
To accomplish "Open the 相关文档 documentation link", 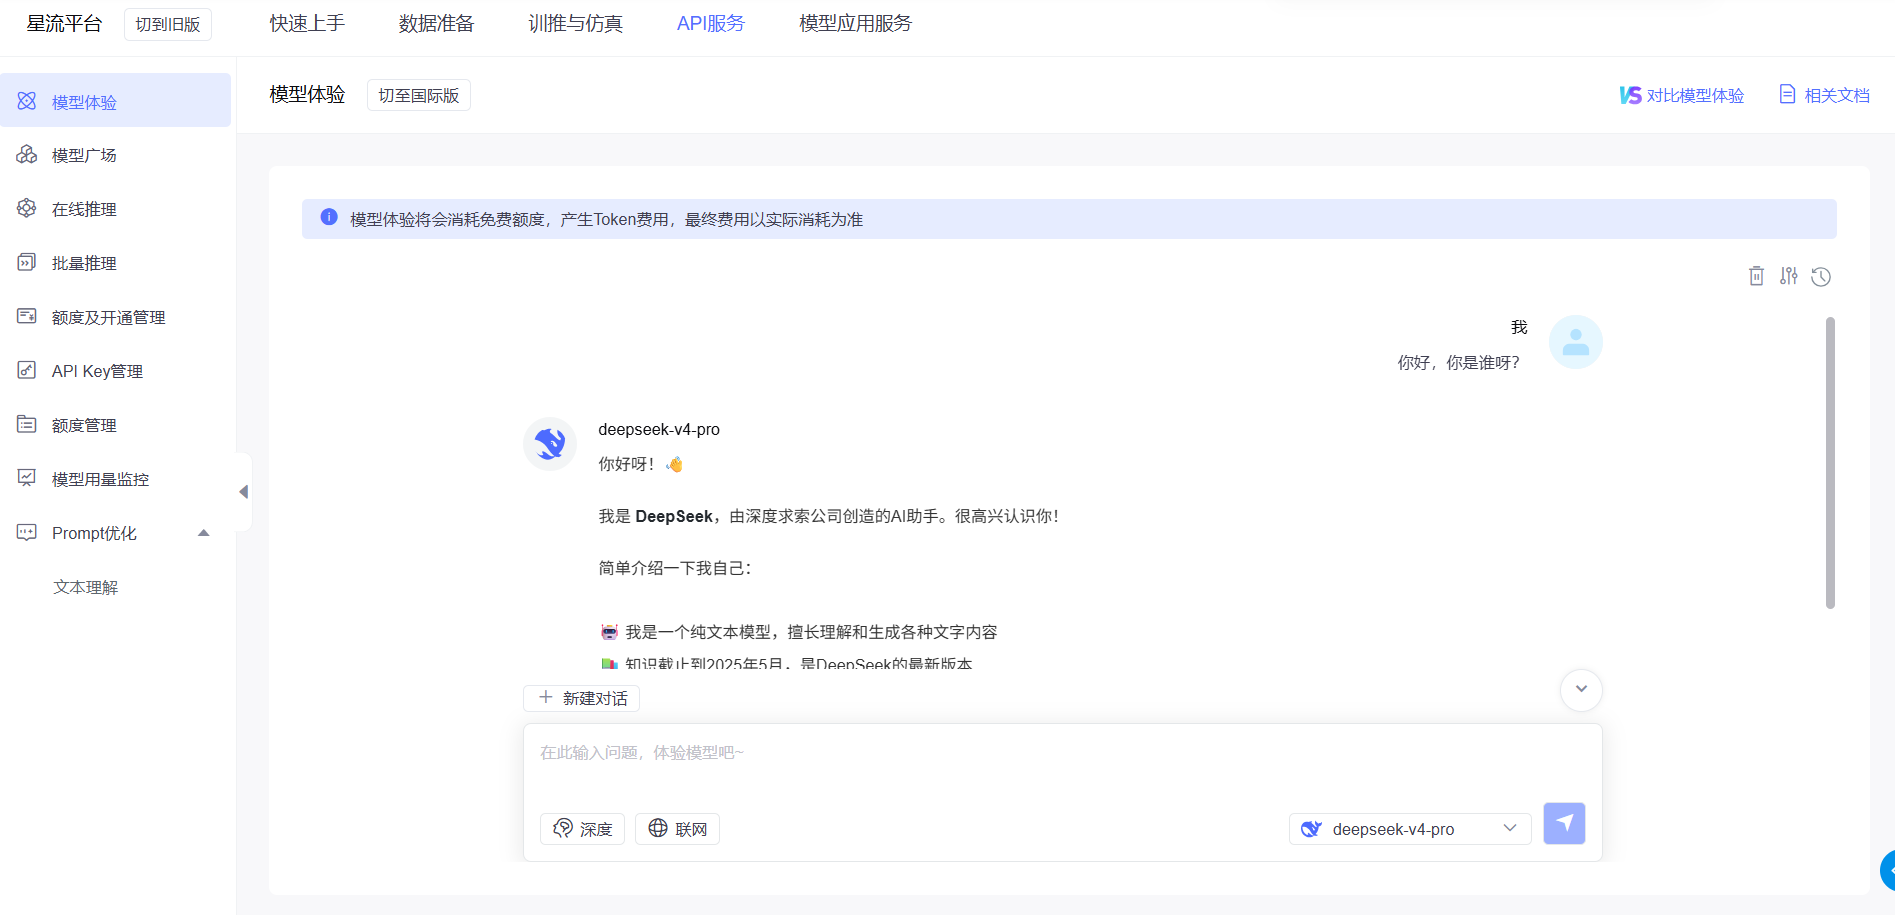I will [1824, 96].
